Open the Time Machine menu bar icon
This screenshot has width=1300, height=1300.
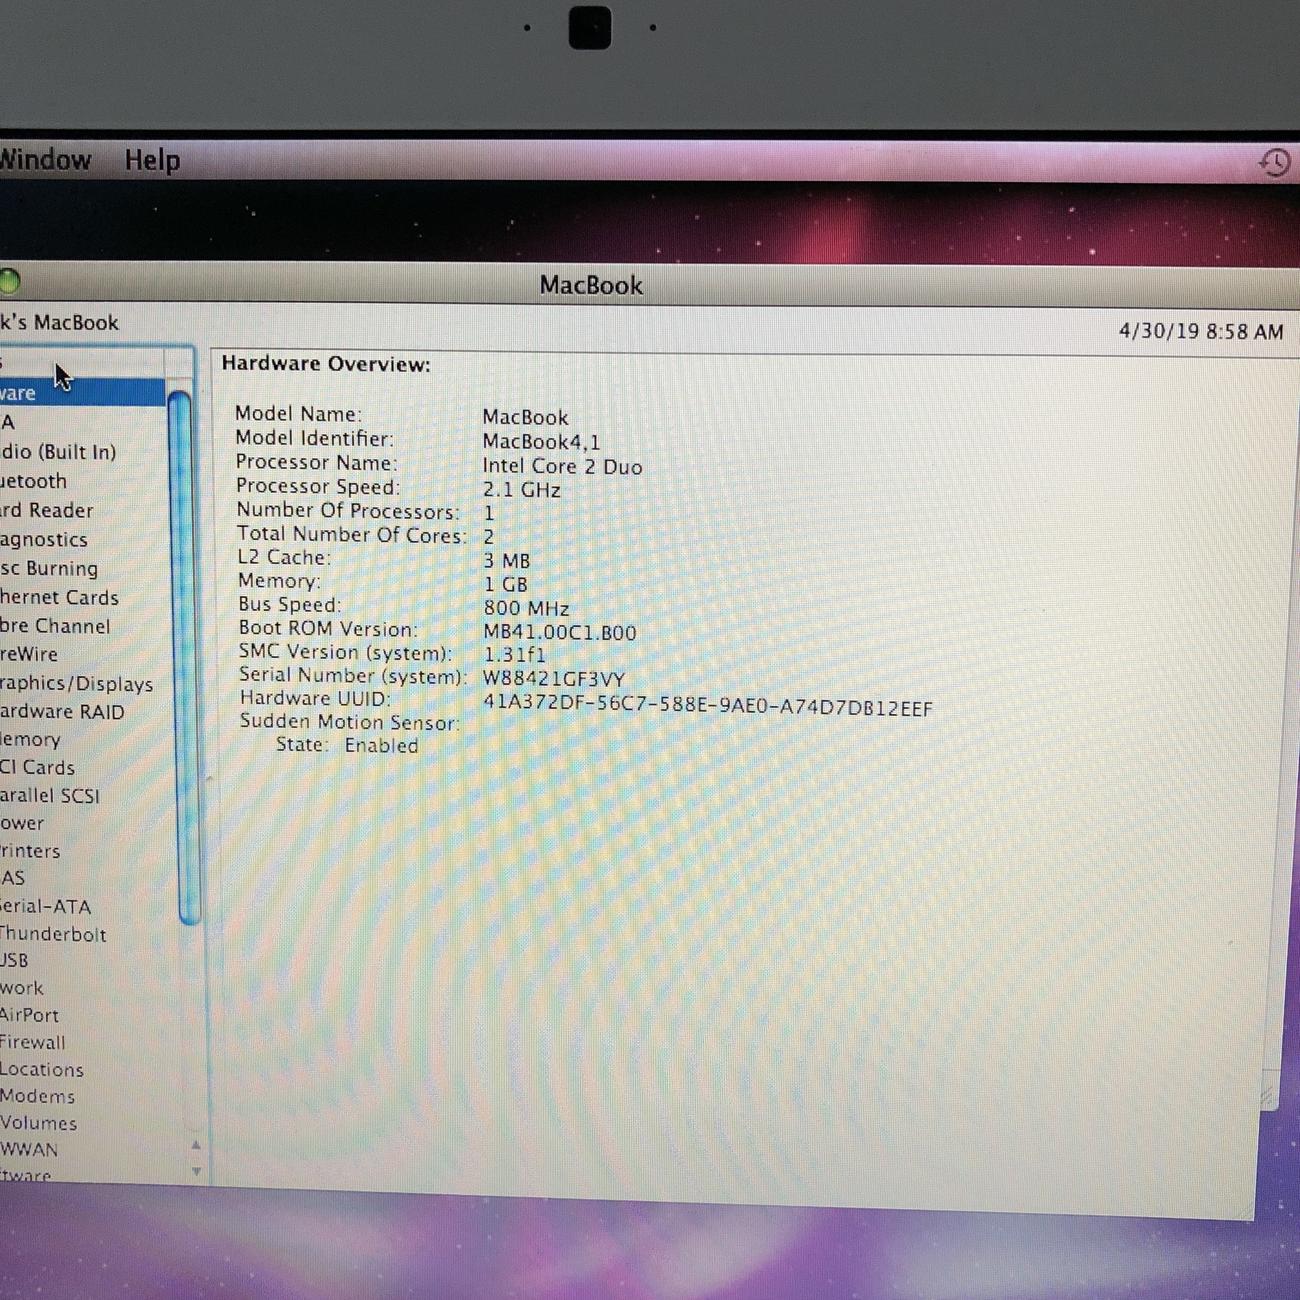click(1274, 162)
